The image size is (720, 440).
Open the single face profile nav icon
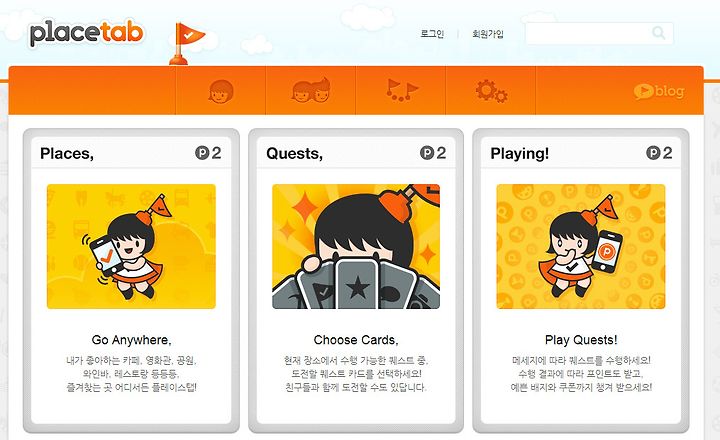[x=221, y=91]
